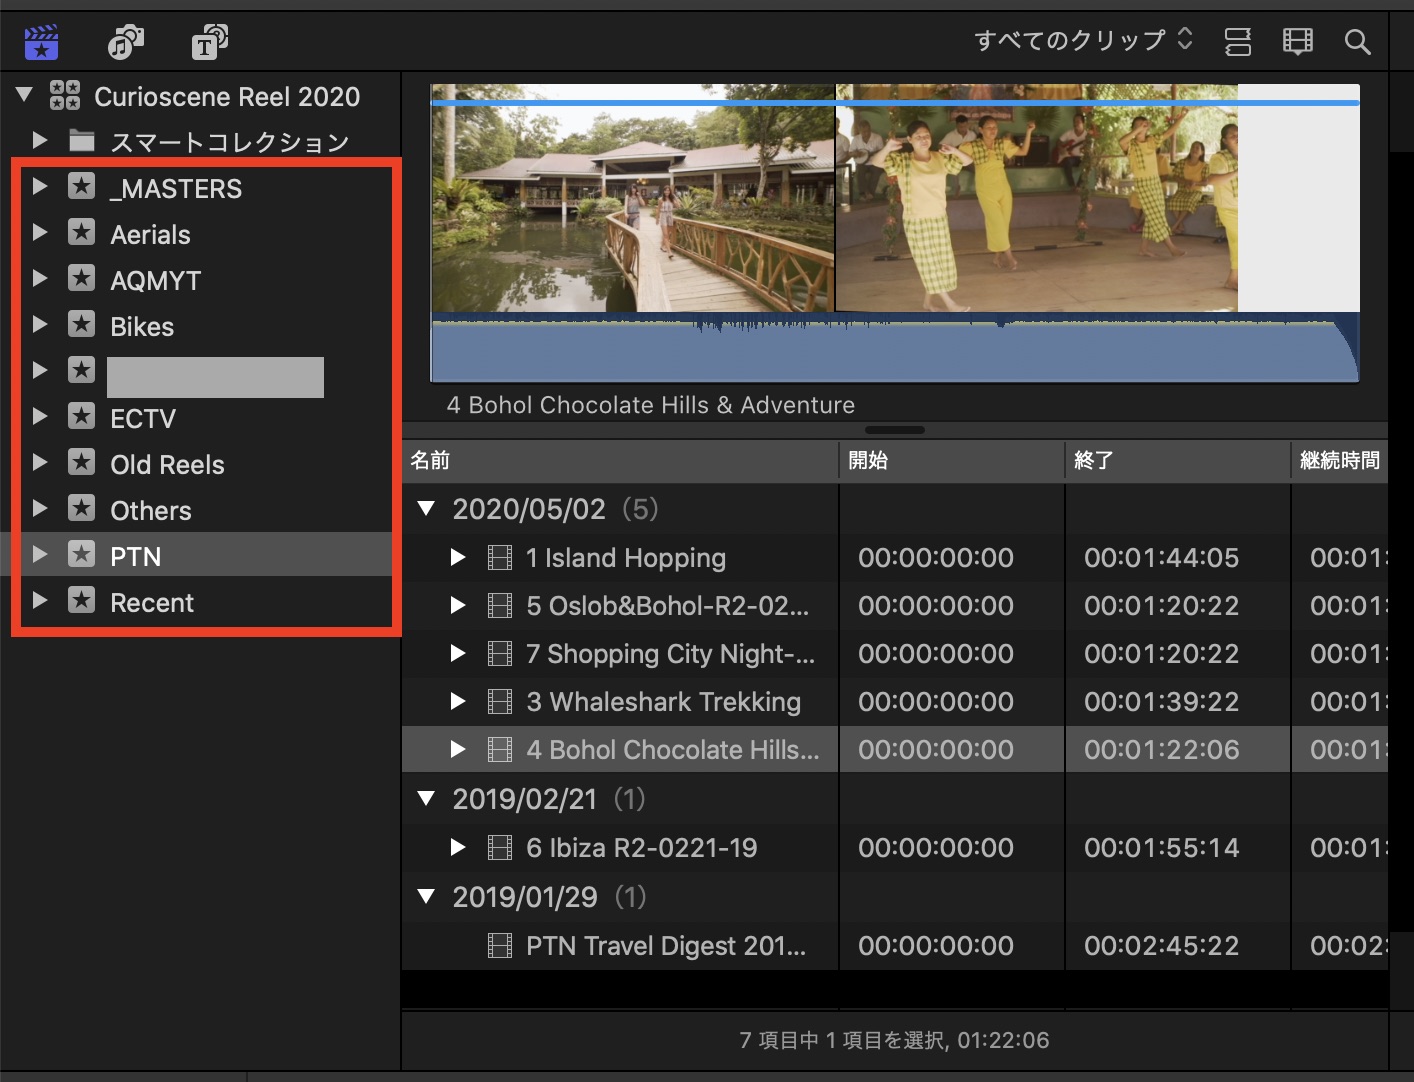Type a name in the renamed collection field
This screenshot has height=1082, width=1414.
pos(214,377)
